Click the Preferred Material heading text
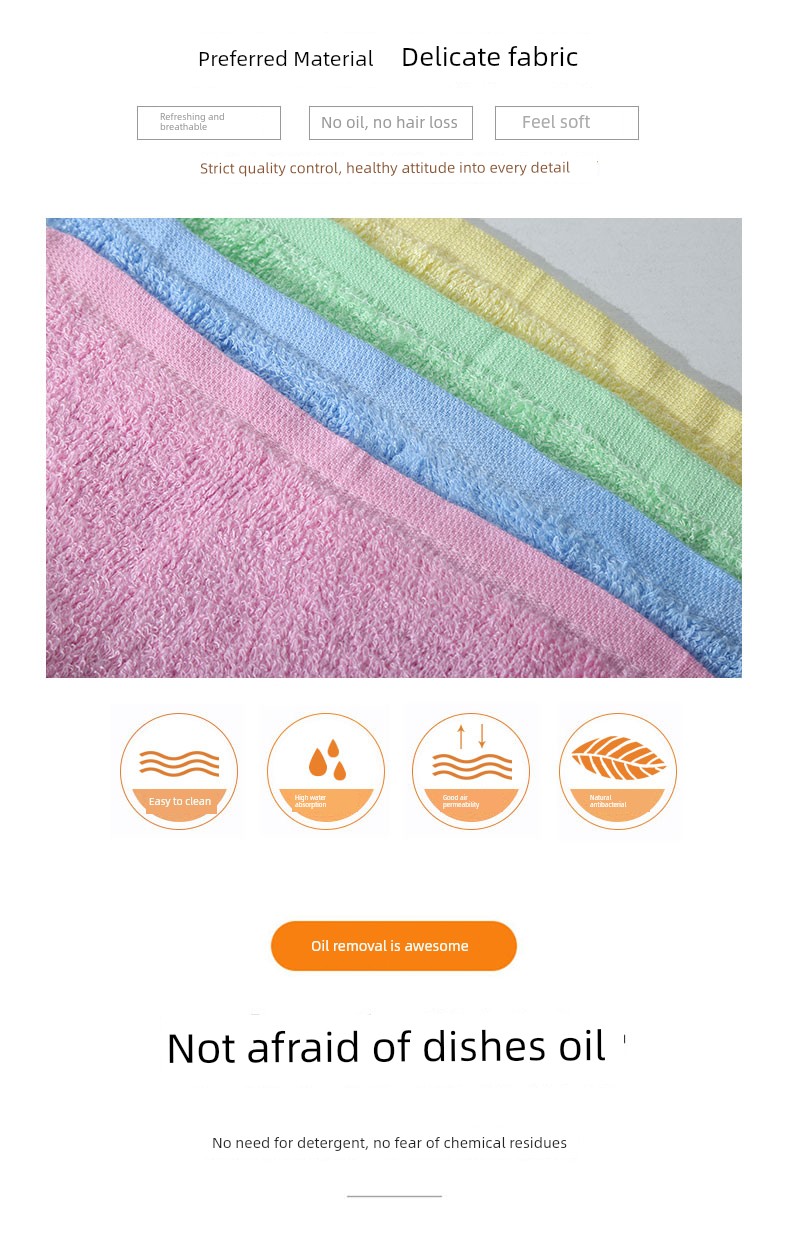 coord(286,59)
